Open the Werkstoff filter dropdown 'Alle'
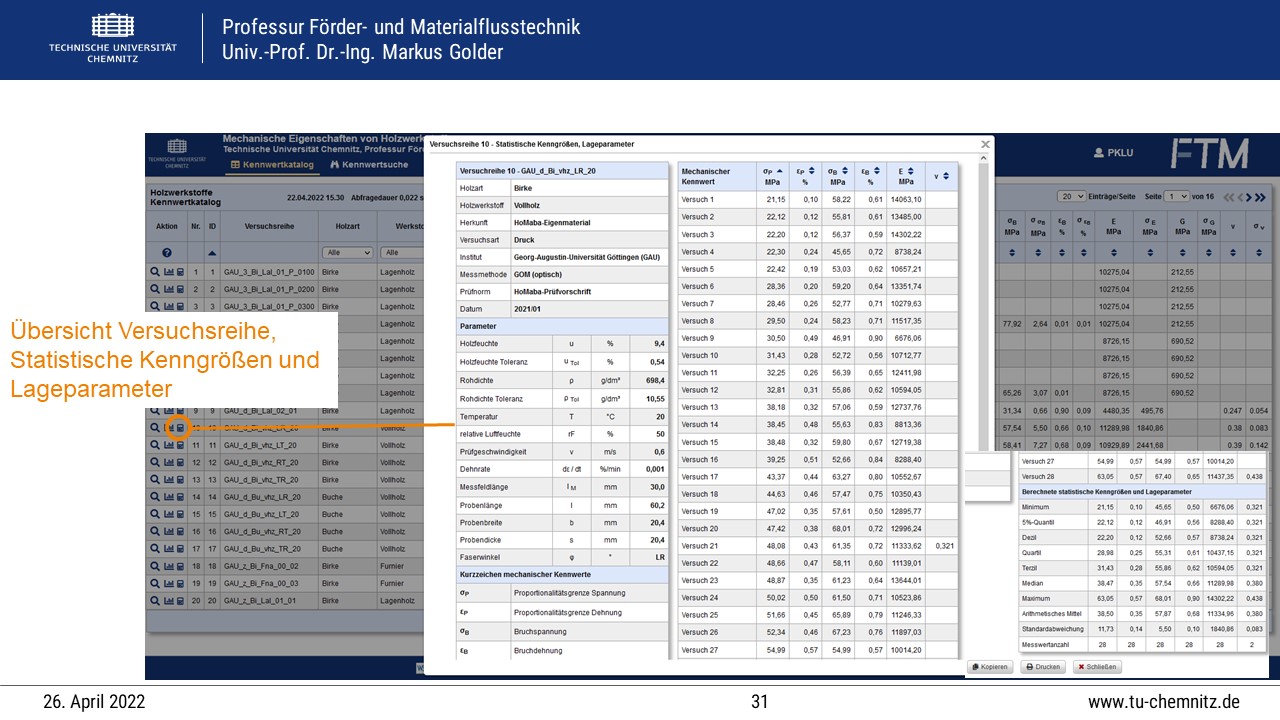Viewport: 1280px width, 720px height. click(404, 253)
